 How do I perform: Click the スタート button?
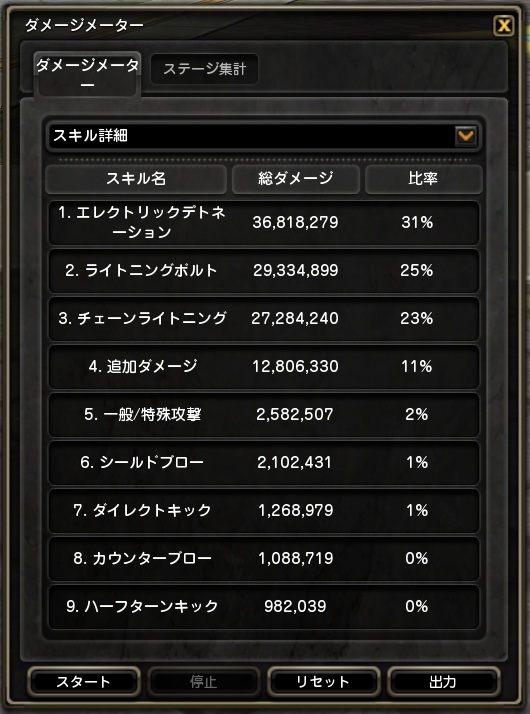(x=83, y=682)
